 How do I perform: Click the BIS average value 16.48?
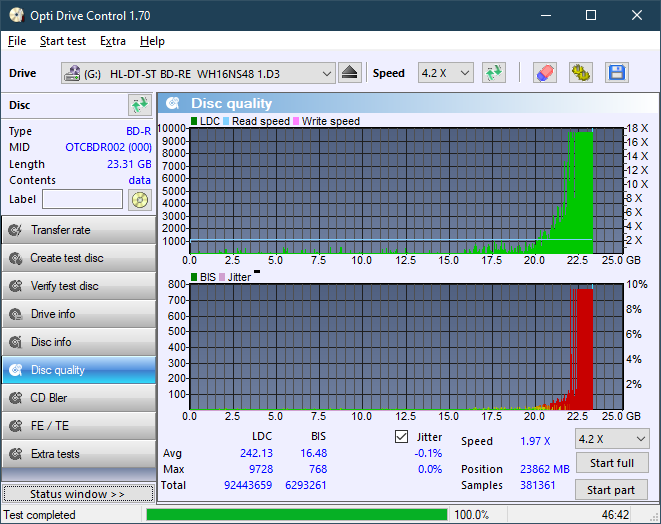[314, 453]
